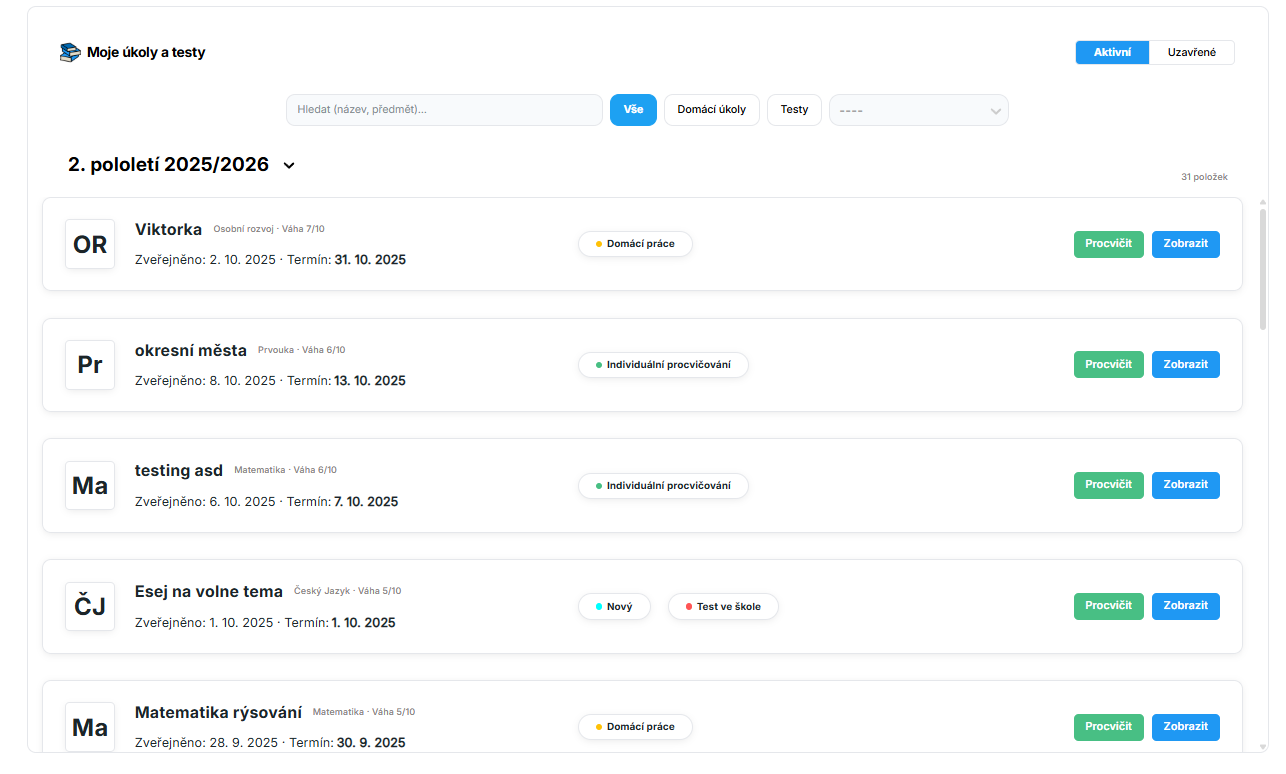The width and height of the screenshot is (1286, 774).
Task: Click Zobrazit for testing asd
Action: coord(1186,485)
